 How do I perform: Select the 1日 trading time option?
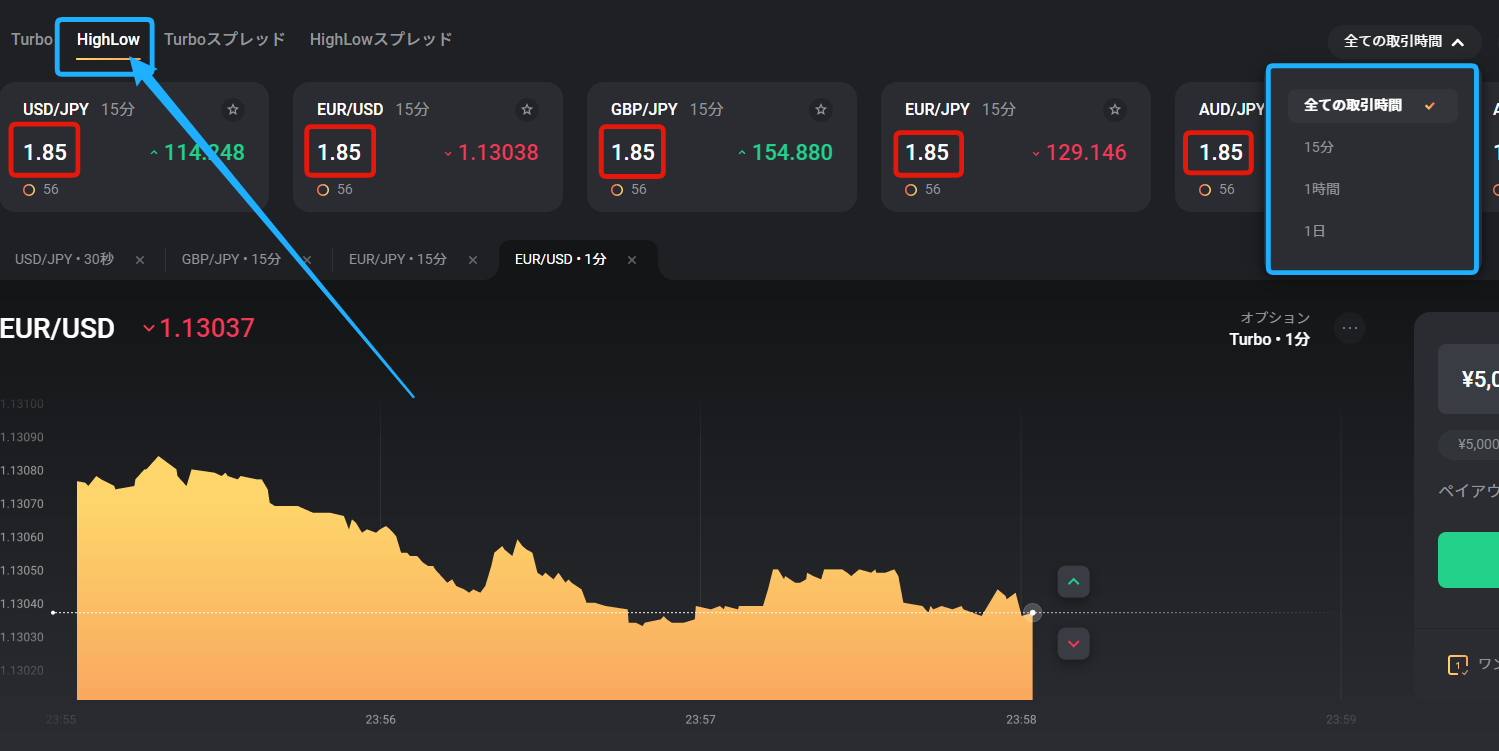[x=1315, y=231]
